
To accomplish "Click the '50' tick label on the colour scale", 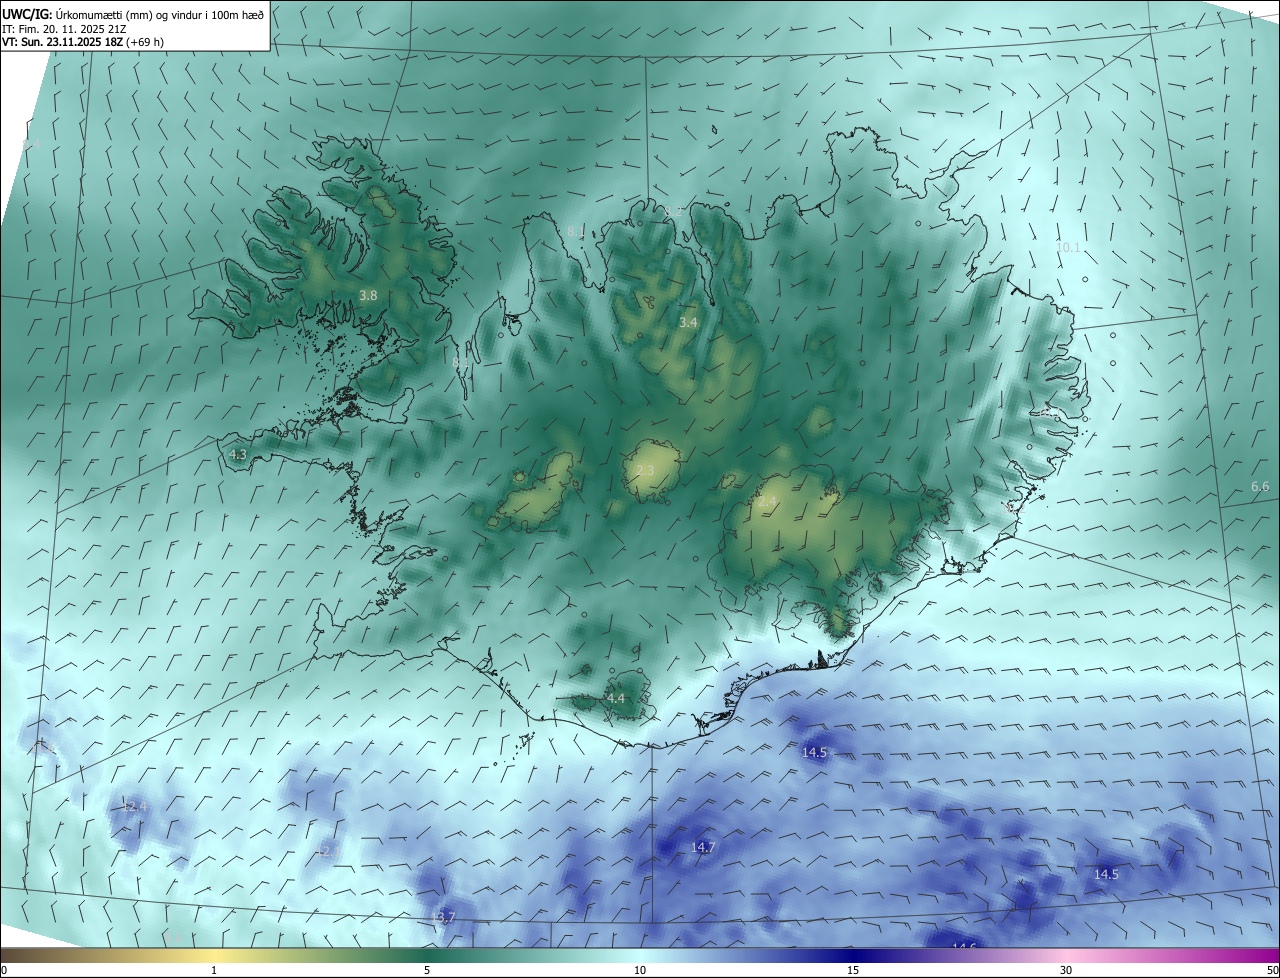I will [x=1272, y=970].
